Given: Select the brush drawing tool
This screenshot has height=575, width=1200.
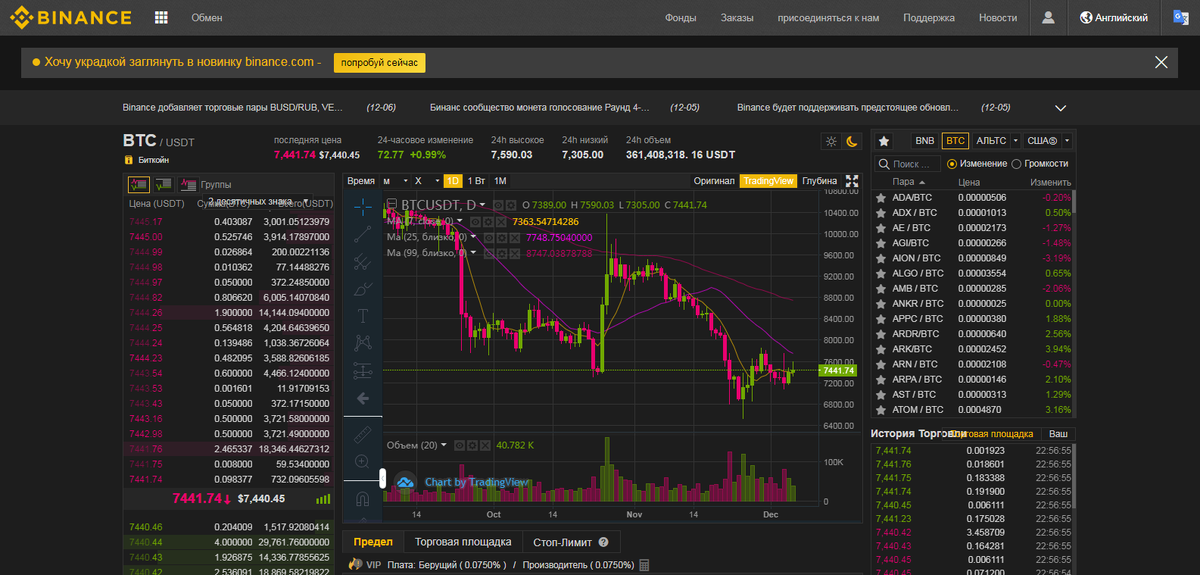Looking at the screenshot, I should point(363,289).
